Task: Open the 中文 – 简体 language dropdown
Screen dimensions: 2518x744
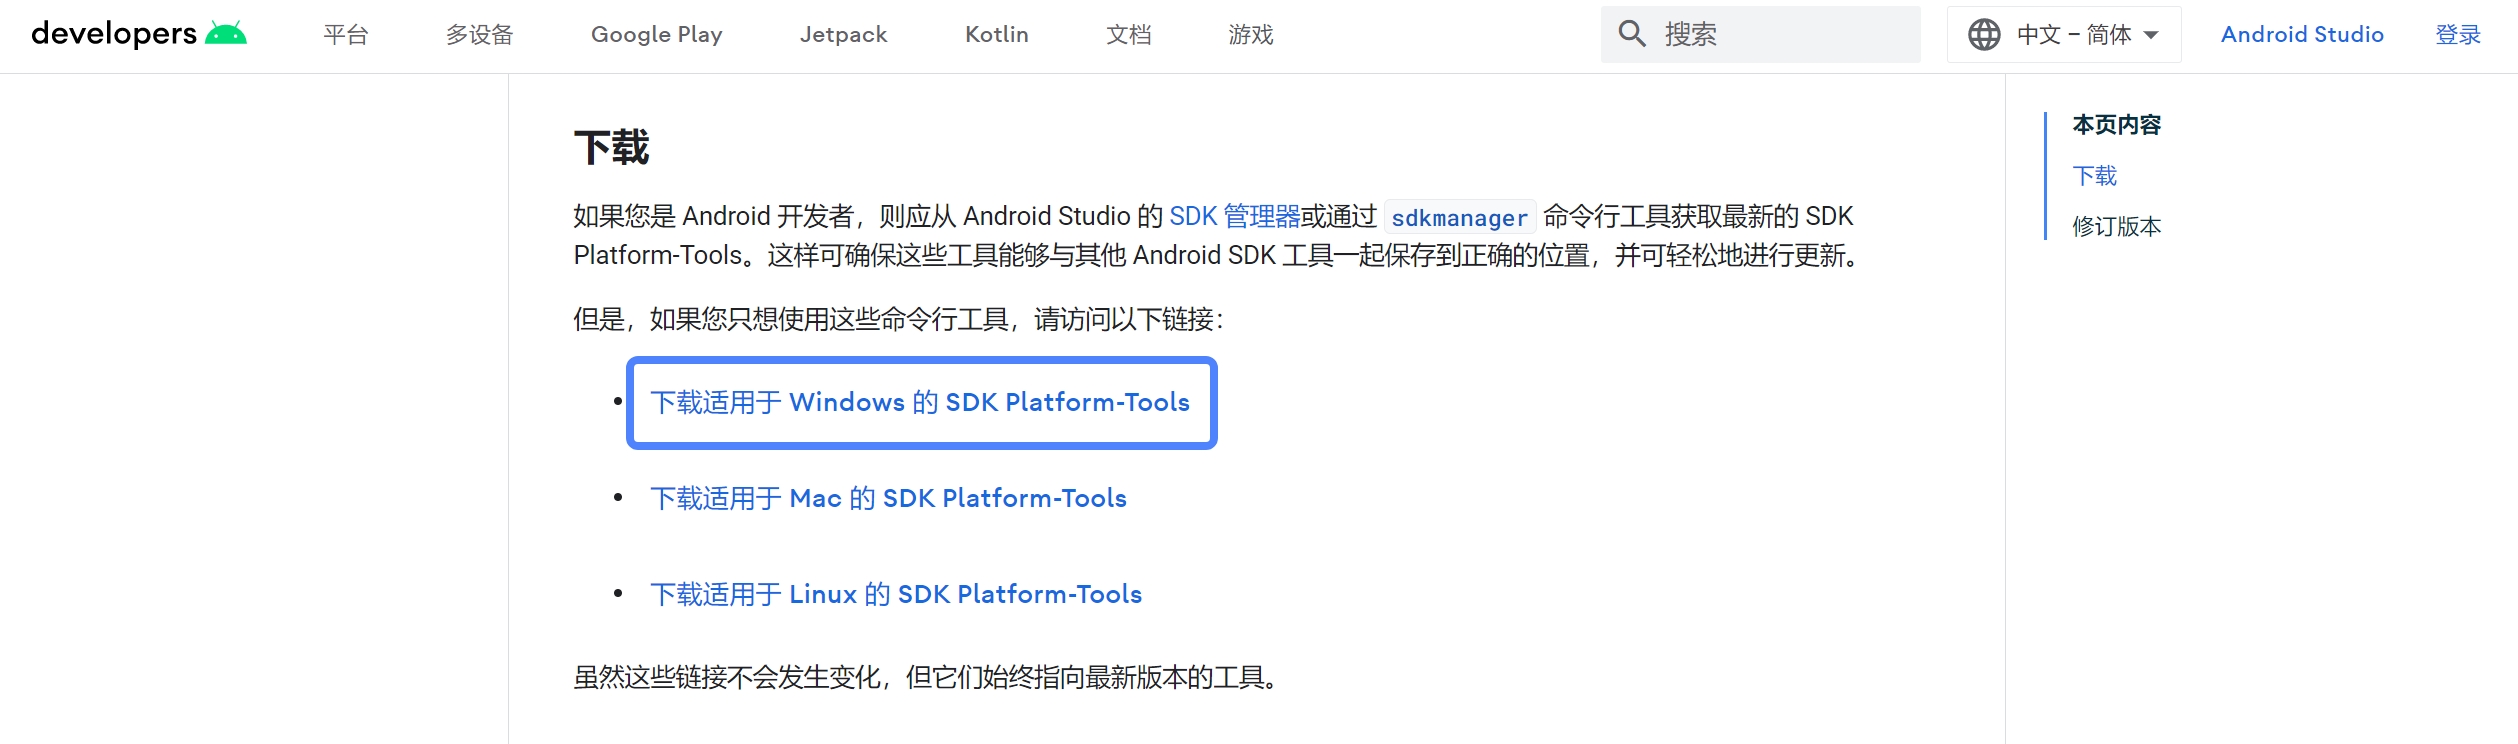Action: point(2086,35)
